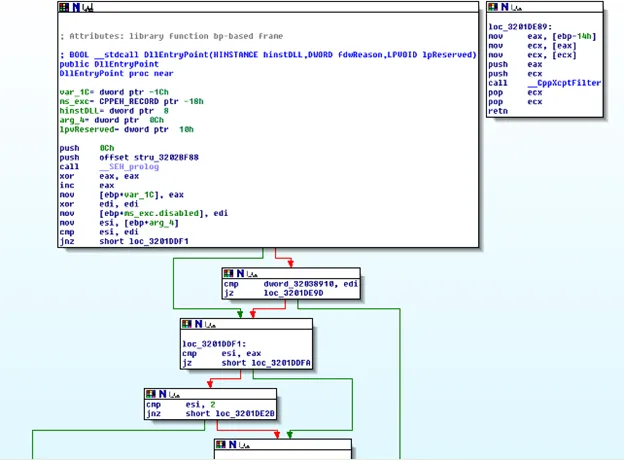
Task: Select the 'retn' instruction
Action: [498, 111]
